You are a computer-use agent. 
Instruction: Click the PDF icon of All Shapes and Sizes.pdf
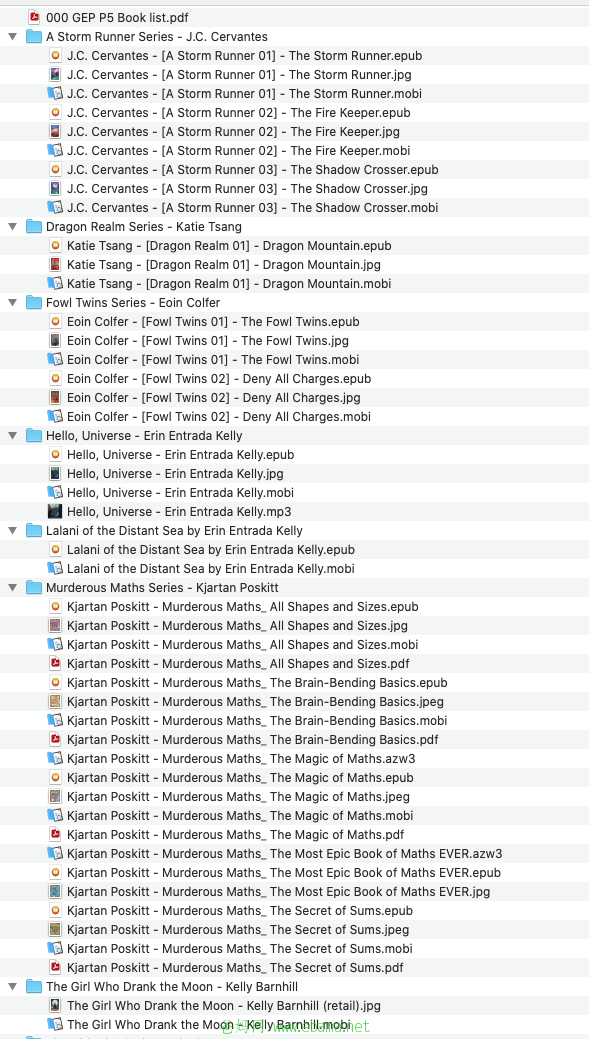click(x=56, y=664)
